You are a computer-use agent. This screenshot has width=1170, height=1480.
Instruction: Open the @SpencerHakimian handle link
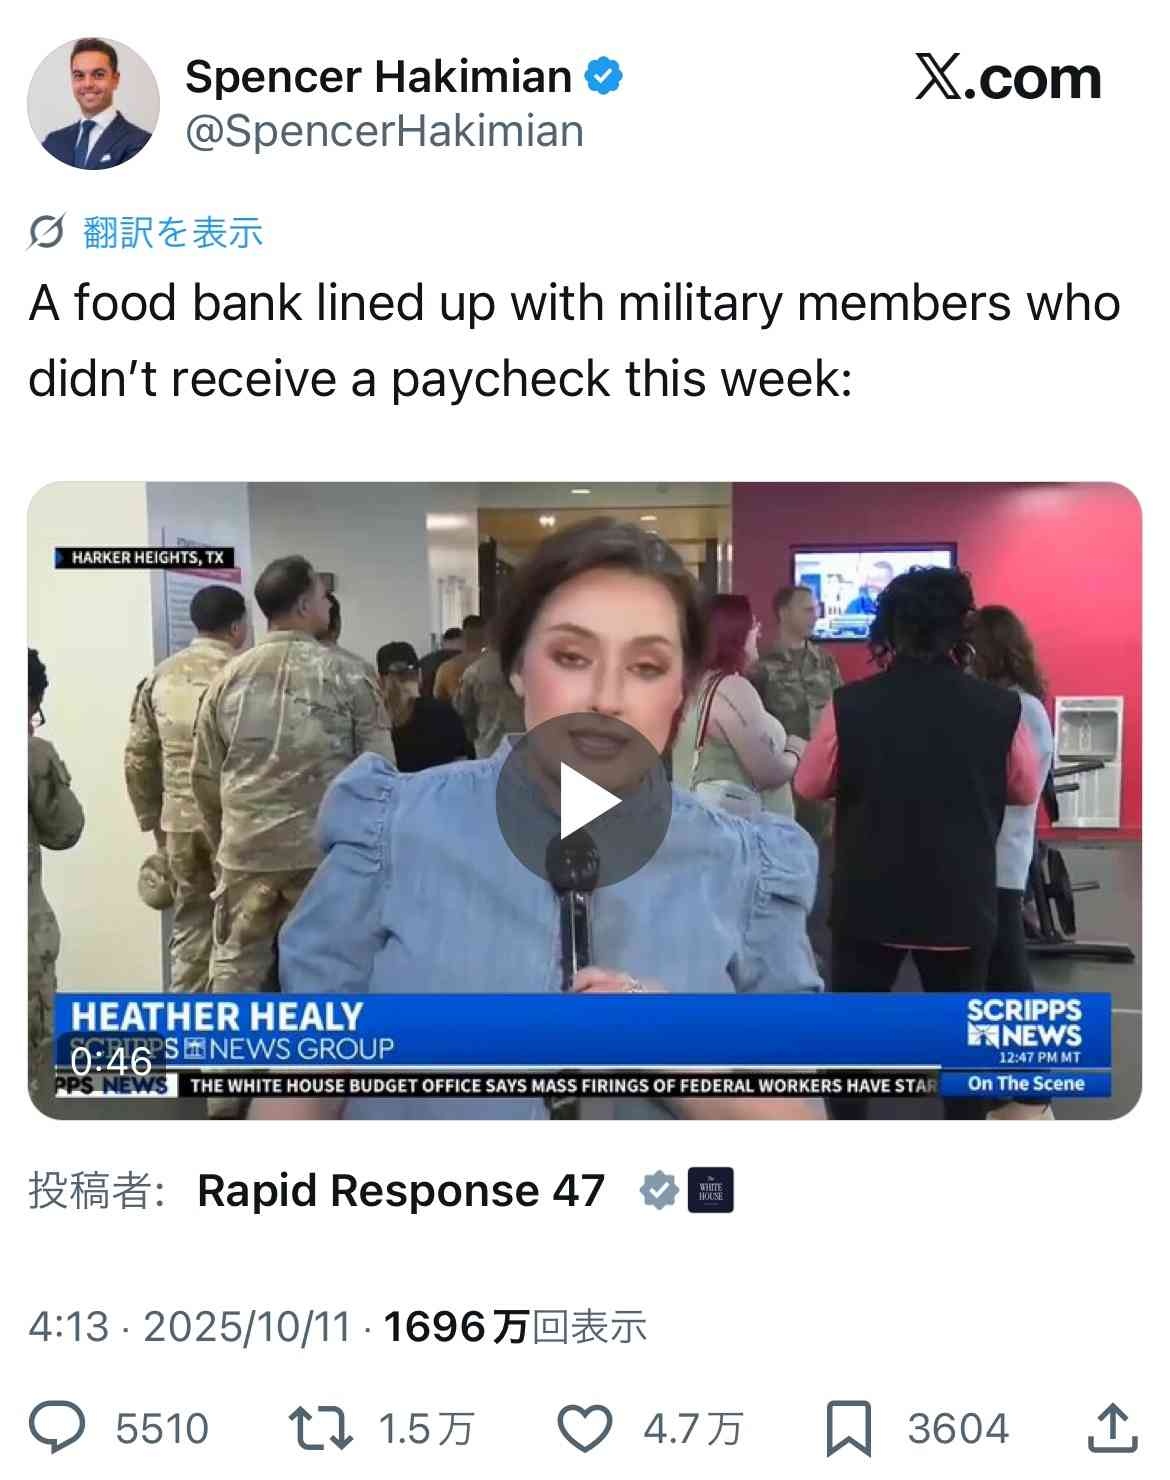pos(384,132)
